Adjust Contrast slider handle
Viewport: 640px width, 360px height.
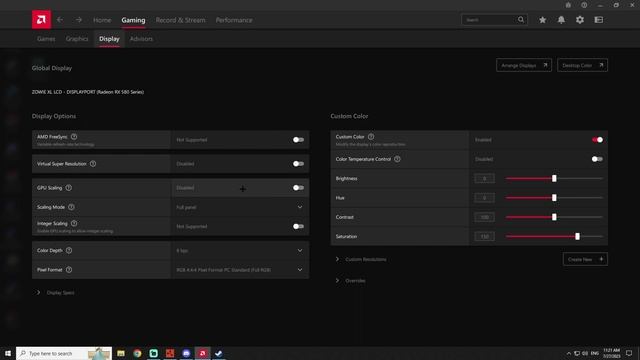coord(554,217)
